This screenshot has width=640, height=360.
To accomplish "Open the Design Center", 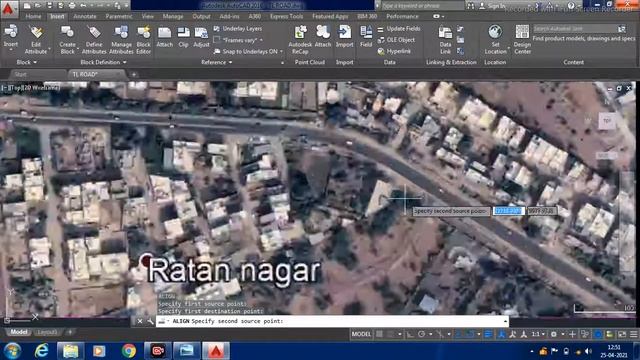I will coord(522,40).
